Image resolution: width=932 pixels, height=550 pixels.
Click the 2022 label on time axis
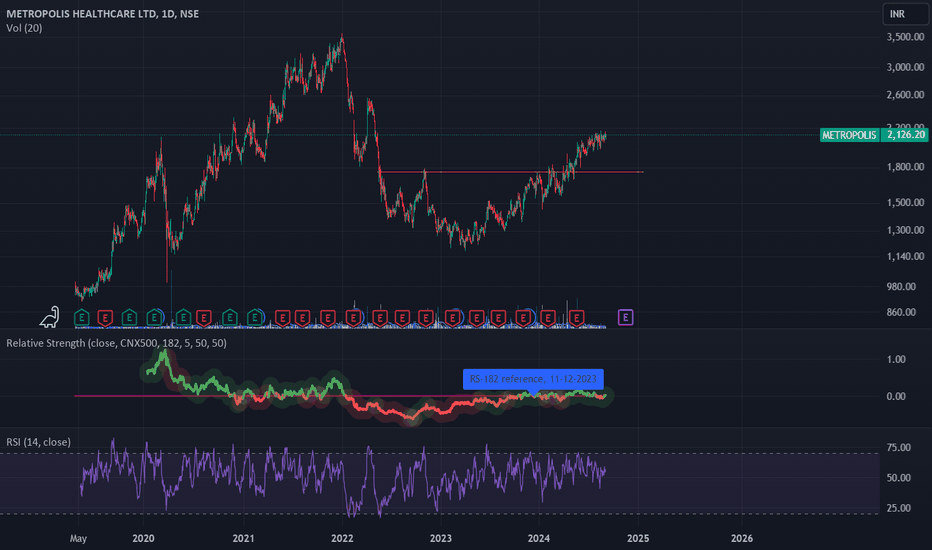tap(342, 538)
